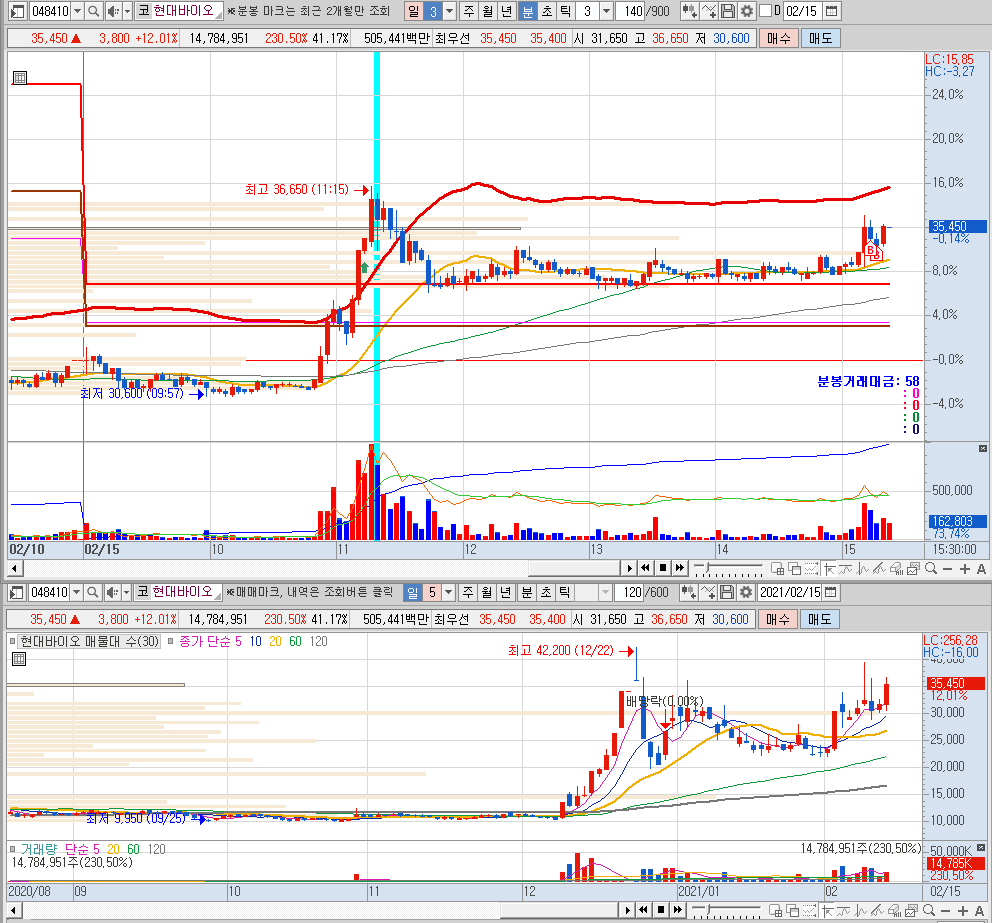
Task: Click add-candle chart icon in top toolbar
Action: [690, 11]
